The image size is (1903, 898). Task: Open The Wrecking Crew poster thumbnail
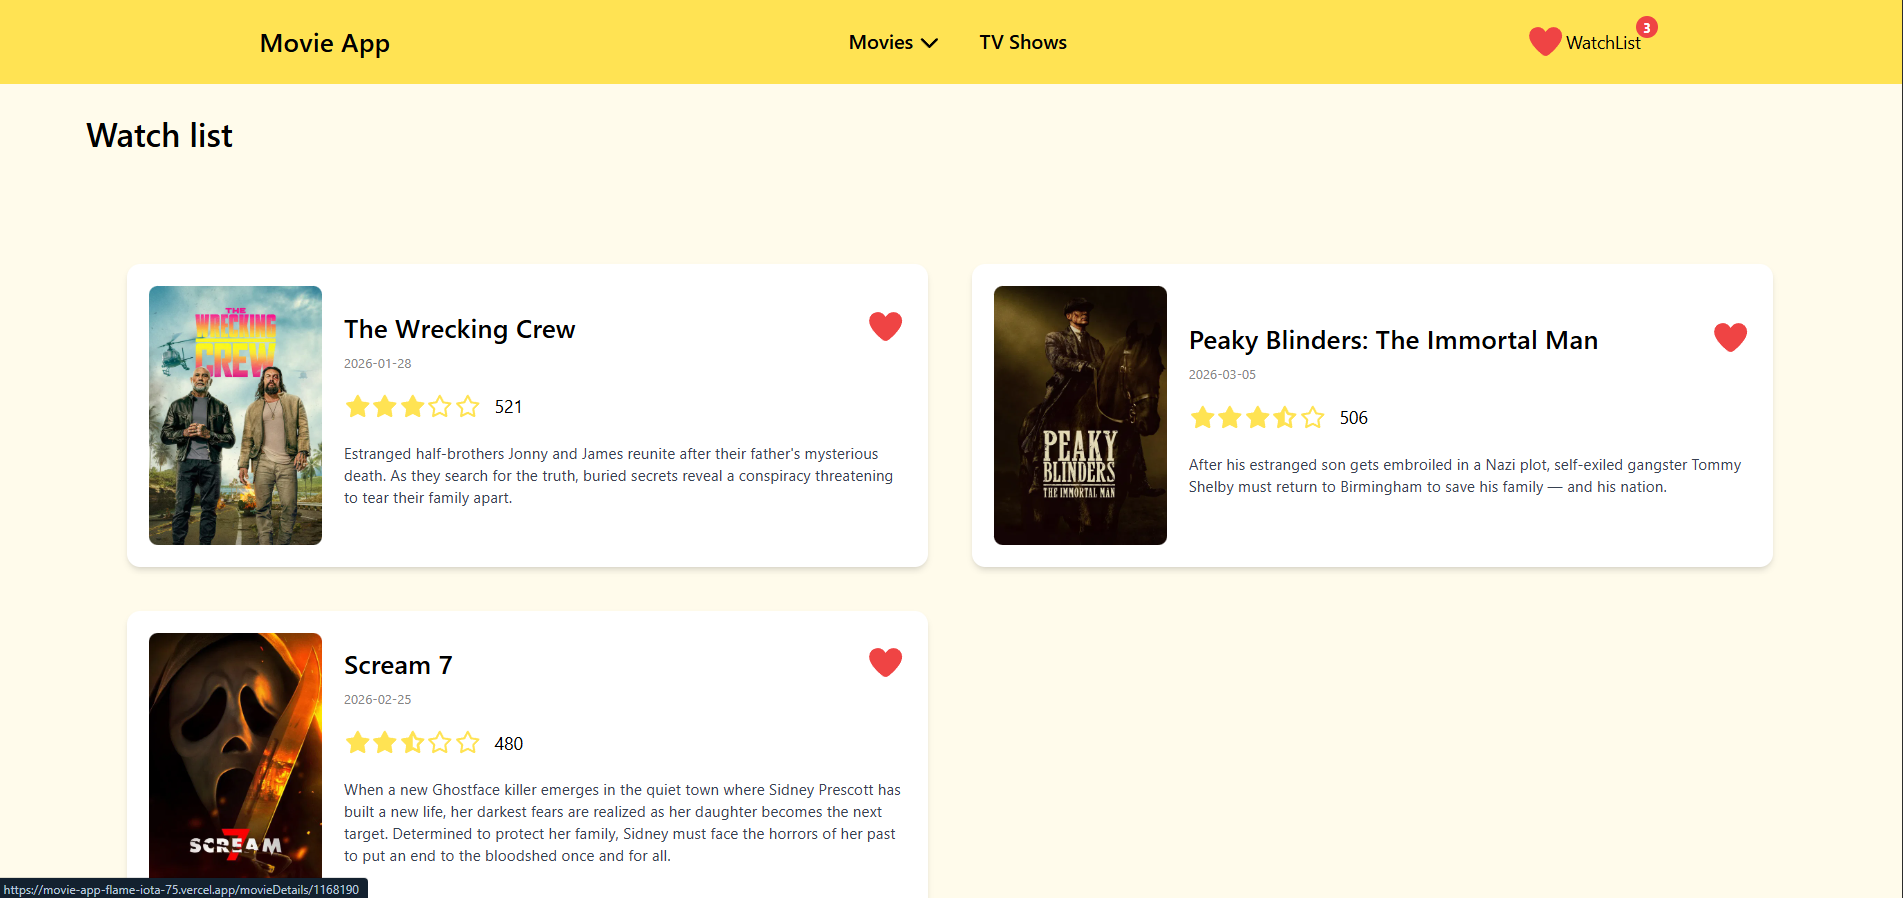(x=235, y=415)
